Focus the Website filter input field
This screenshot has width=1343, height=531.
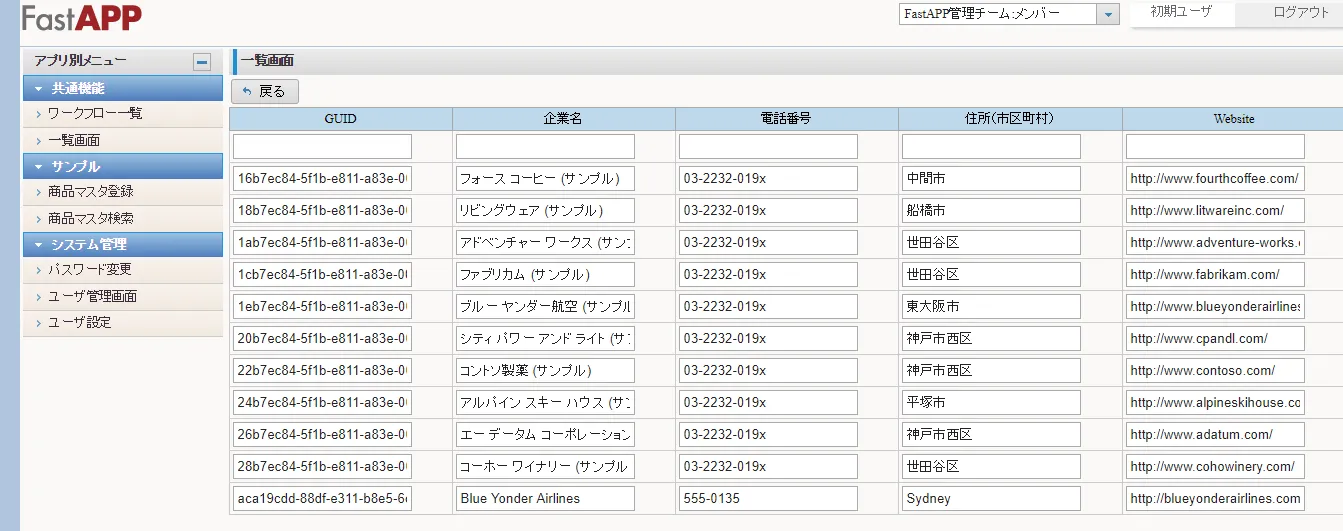tap(1215, 147)
